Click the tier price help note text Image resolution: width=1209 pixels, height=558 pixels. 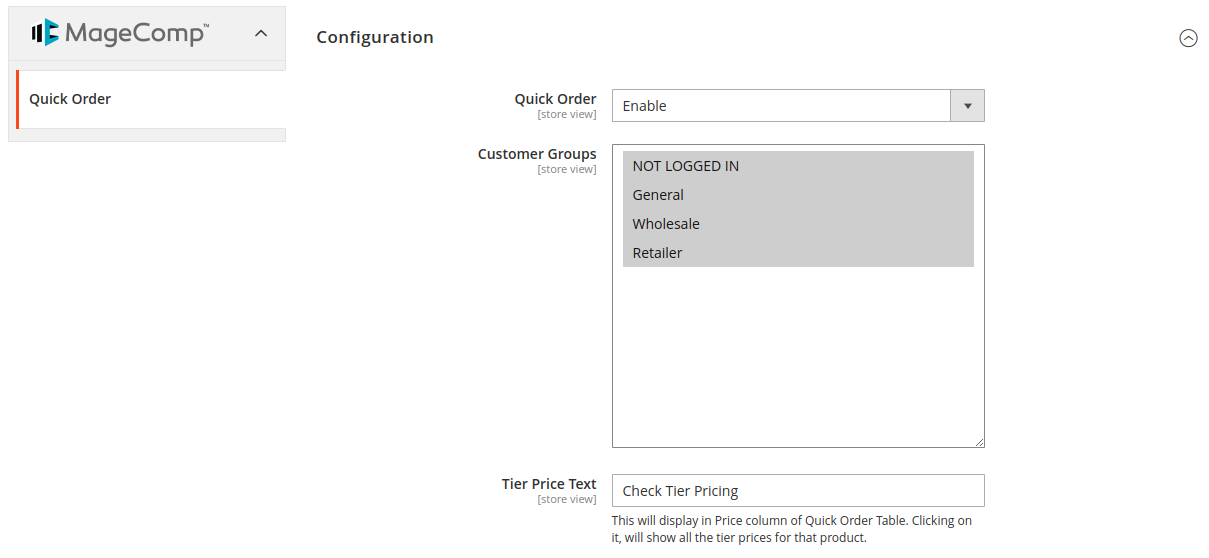pyautogui.click(x=791, y=529)
